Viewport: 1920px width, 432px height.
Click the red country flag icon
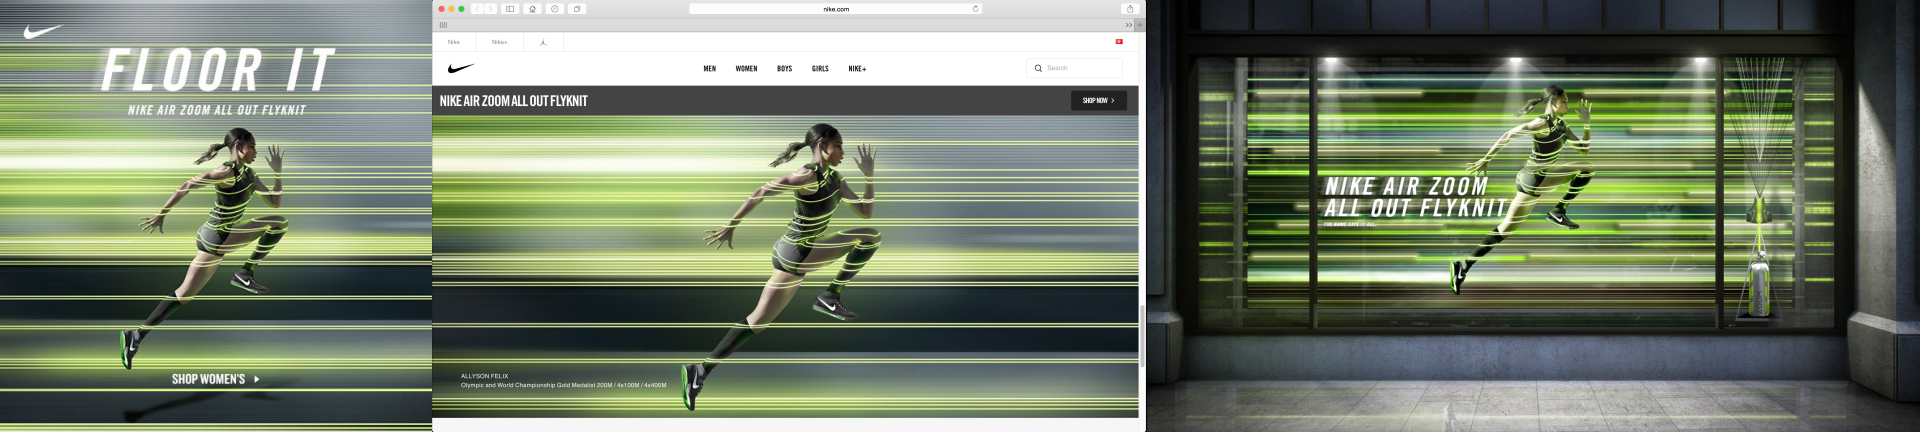click(x=1119, y=42)
